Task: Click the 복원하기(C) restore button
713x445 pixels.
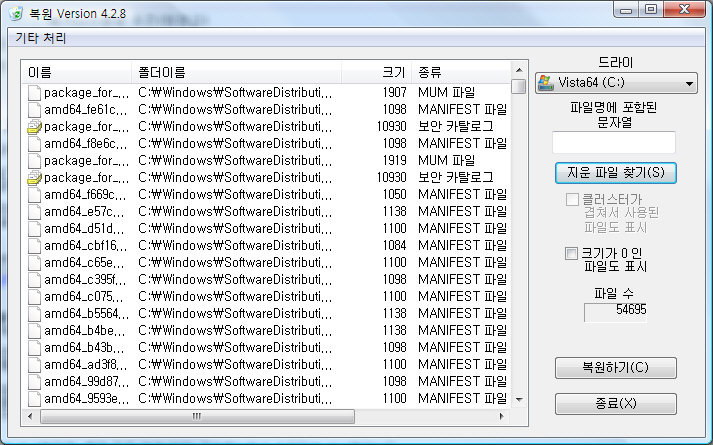Action: (616, 368)
